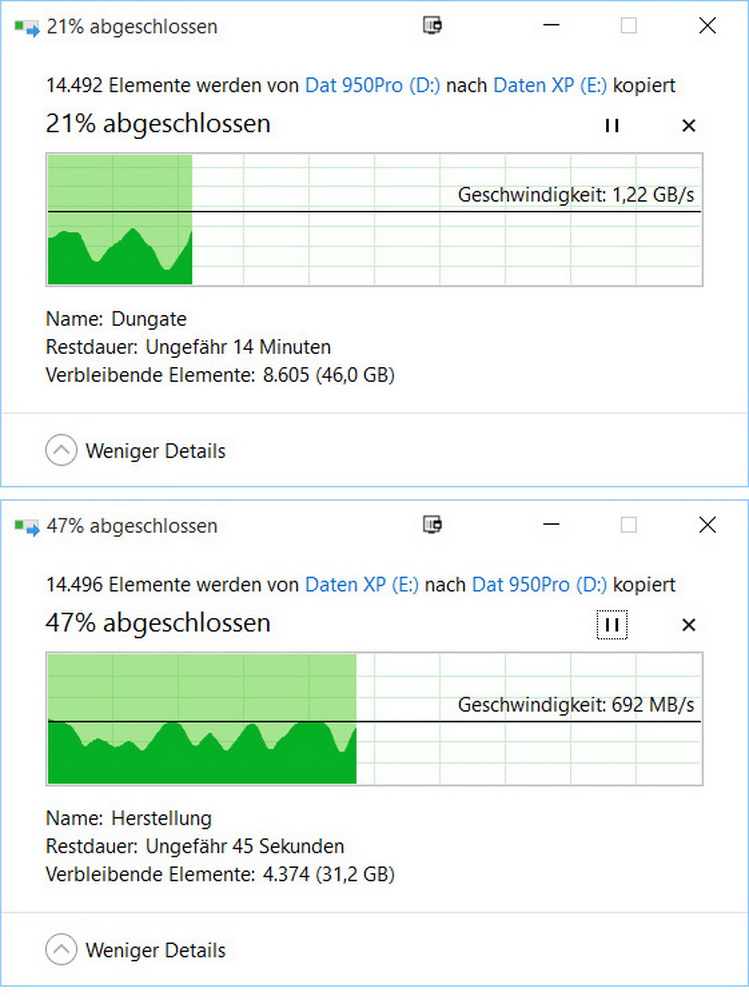Screen dimensions: 749x1000
Task: Open destination Daten XP (E:) link in top dialog
Action: [x=550, y=85]
